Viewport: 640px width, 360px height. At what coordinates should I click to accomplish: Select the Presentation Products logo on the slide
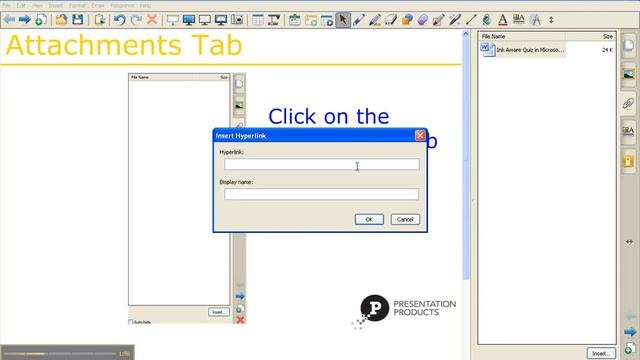click(404, 311)
